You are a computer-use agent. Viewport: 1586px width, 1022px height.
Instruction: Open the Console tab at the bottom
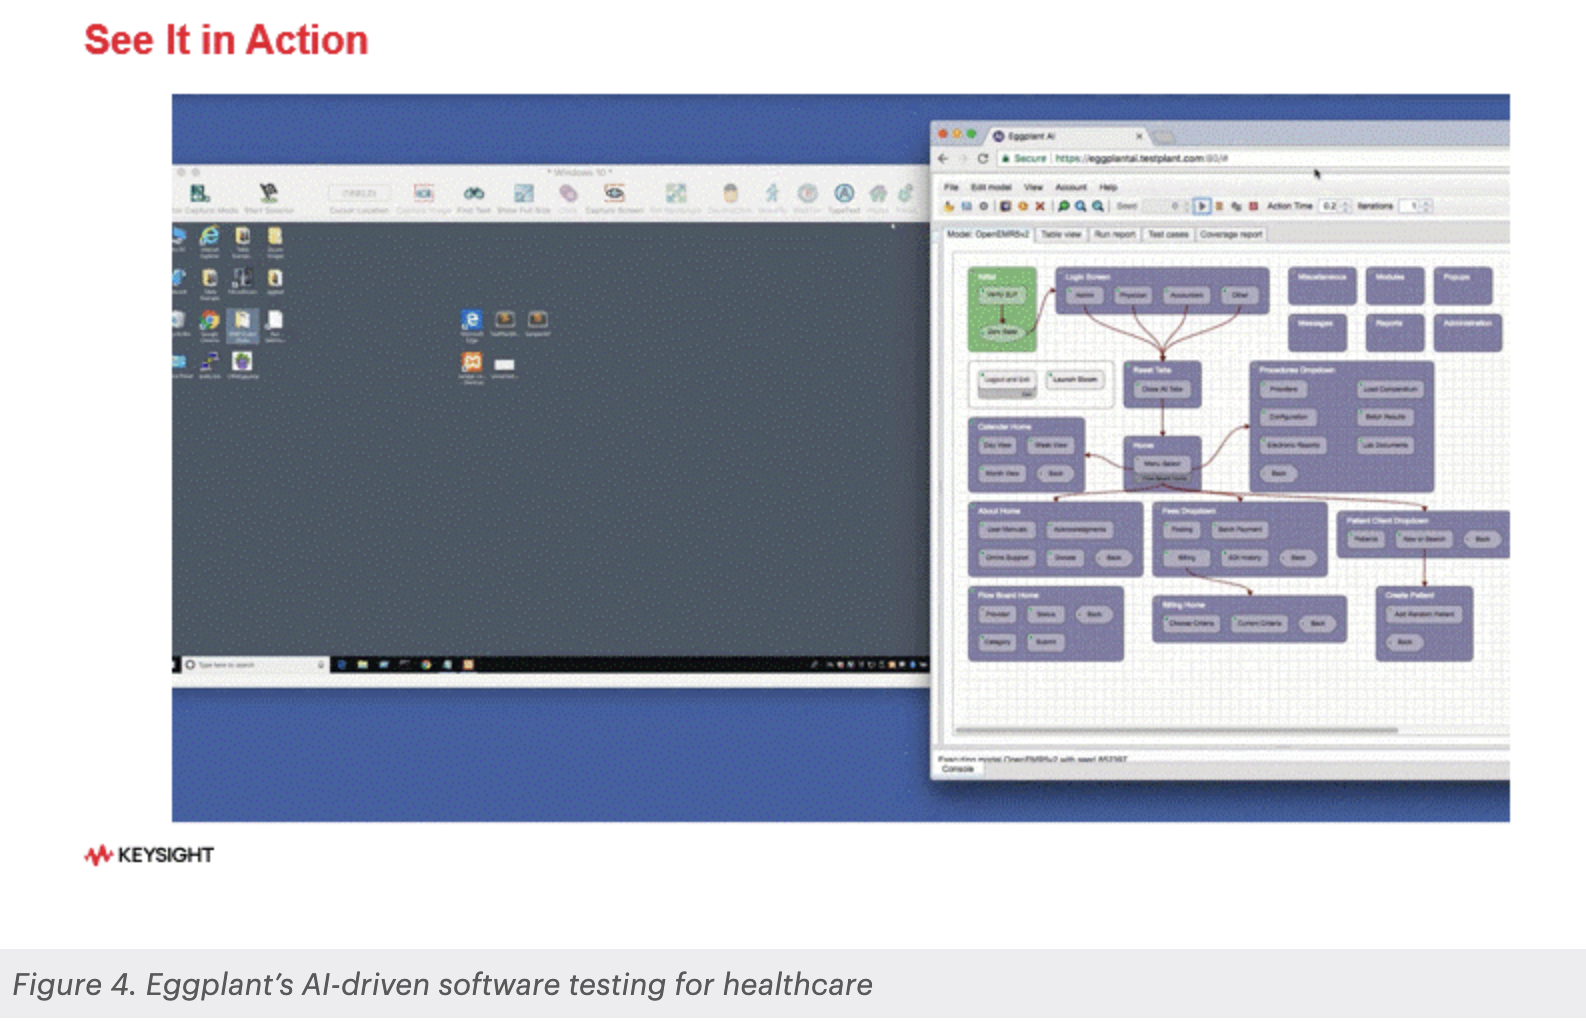click(x=958, y=769)
